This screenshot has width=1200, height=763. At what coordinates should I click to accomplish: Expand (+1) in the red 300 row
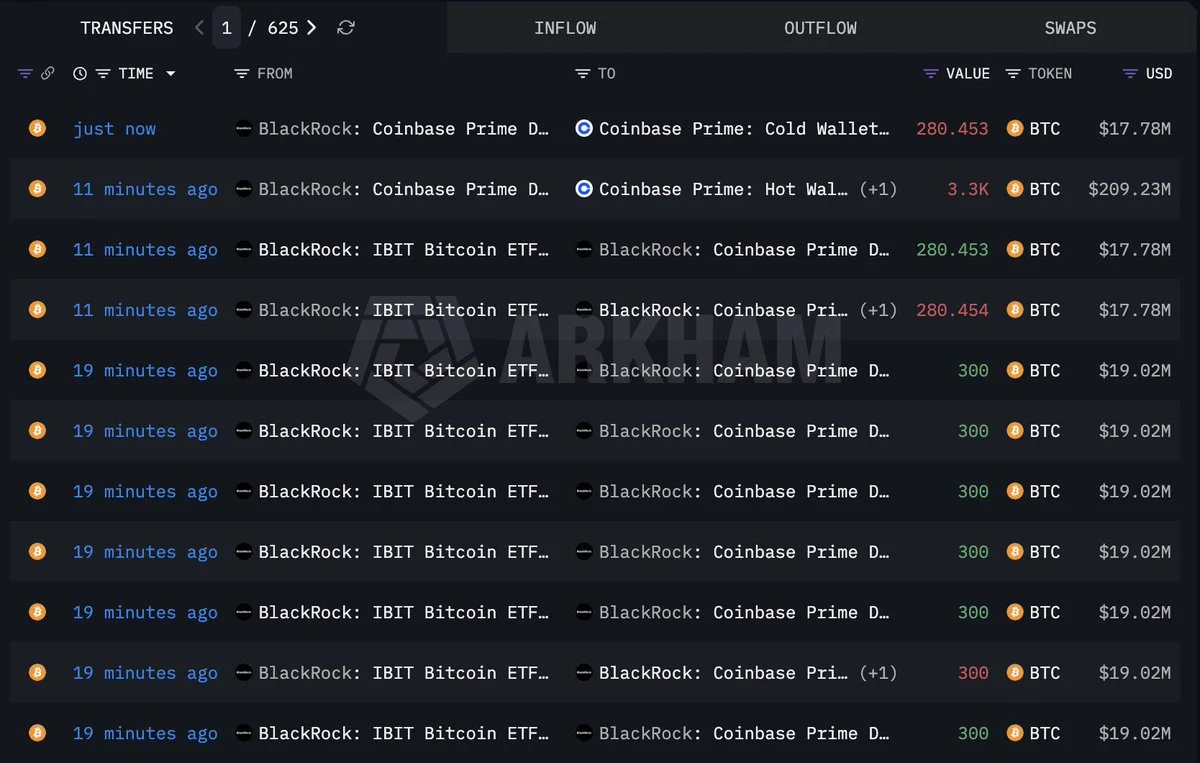(878, 673)
